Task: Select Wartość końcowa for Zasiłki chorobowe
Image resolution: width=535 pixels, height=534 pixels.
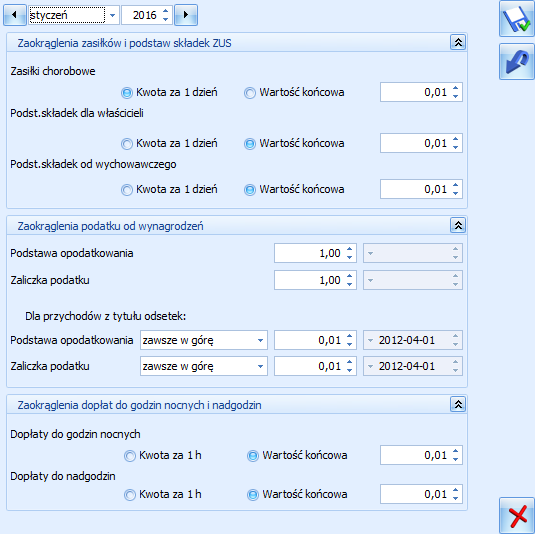Action: click(x=294, y=92)
